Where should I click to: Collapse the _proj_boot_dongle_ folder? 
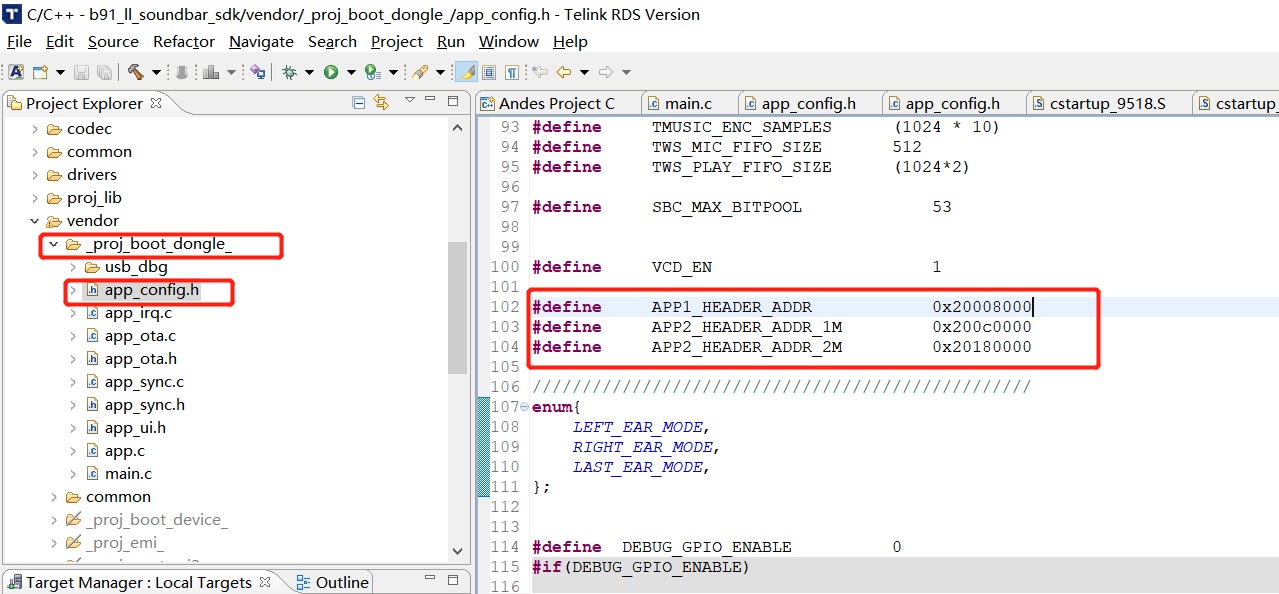coord(53,245)
